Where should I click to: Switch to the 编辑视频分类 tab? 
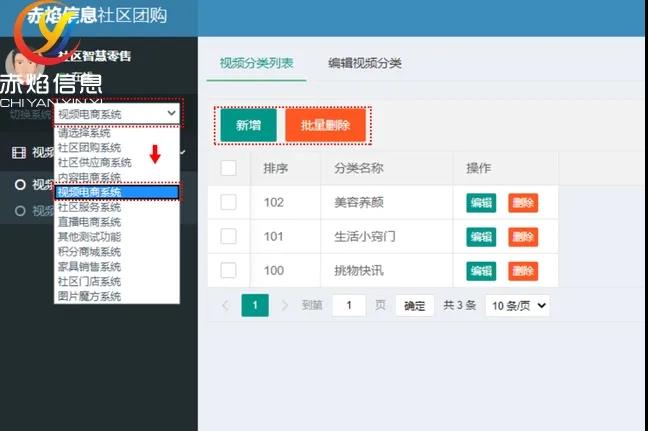tap(364, 63)
